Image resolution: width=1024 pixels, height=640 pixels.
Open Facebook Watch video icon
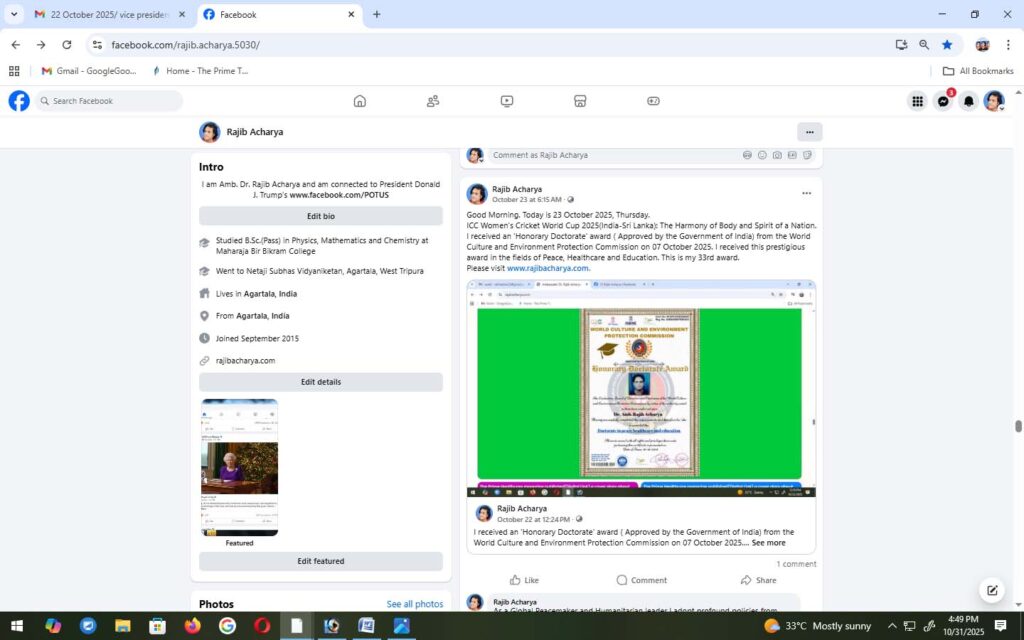(507, 101)
